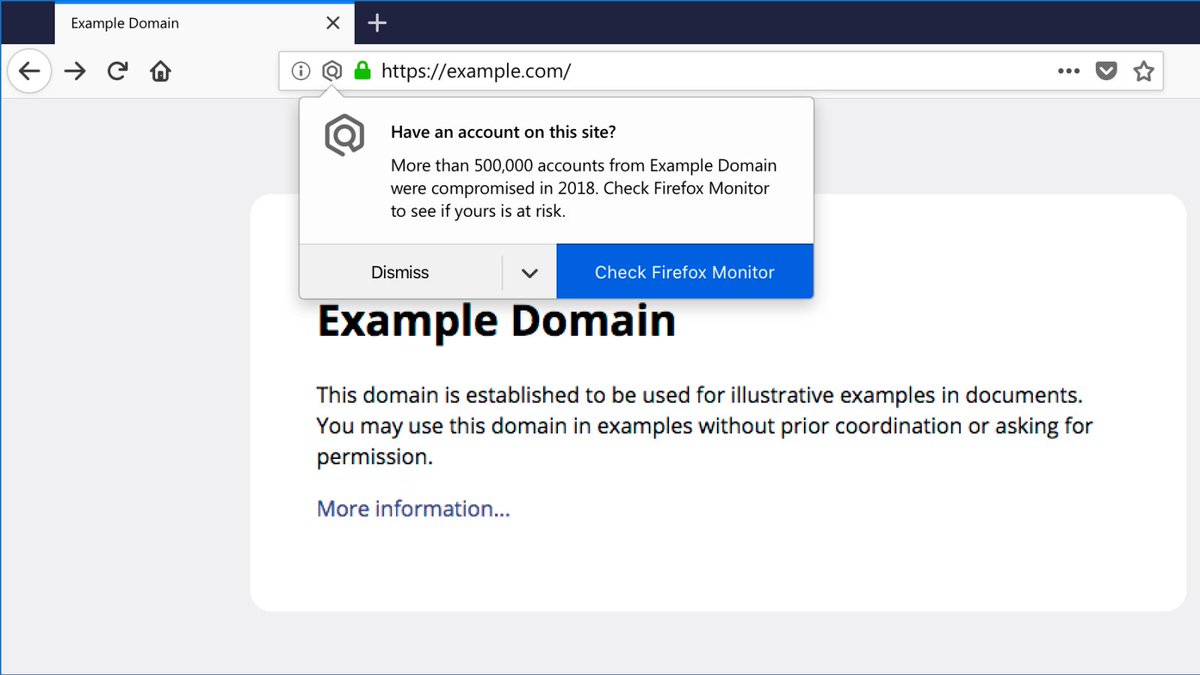Select the Example Domain tab
This screenshot has height=675, width=1200.
tap(203, 22)
